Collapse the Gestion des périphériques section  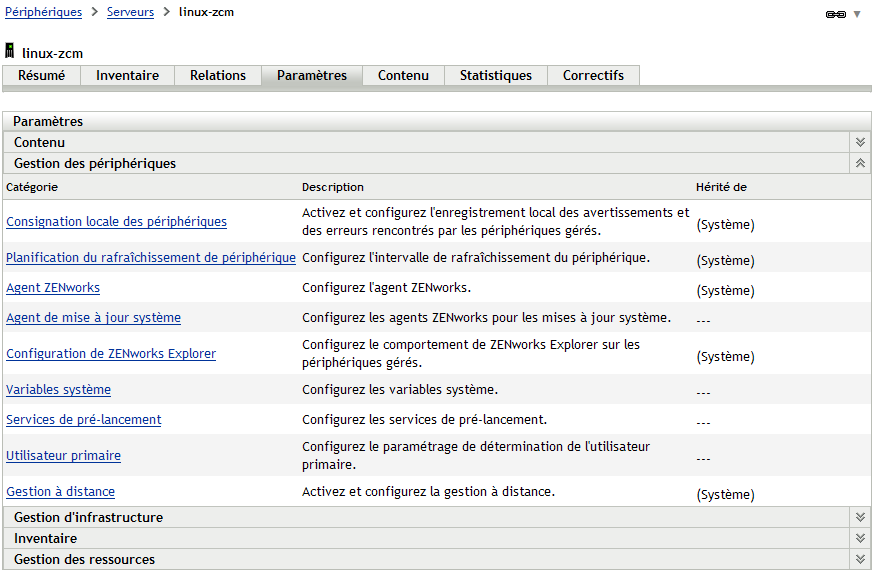tap(859, 163)
